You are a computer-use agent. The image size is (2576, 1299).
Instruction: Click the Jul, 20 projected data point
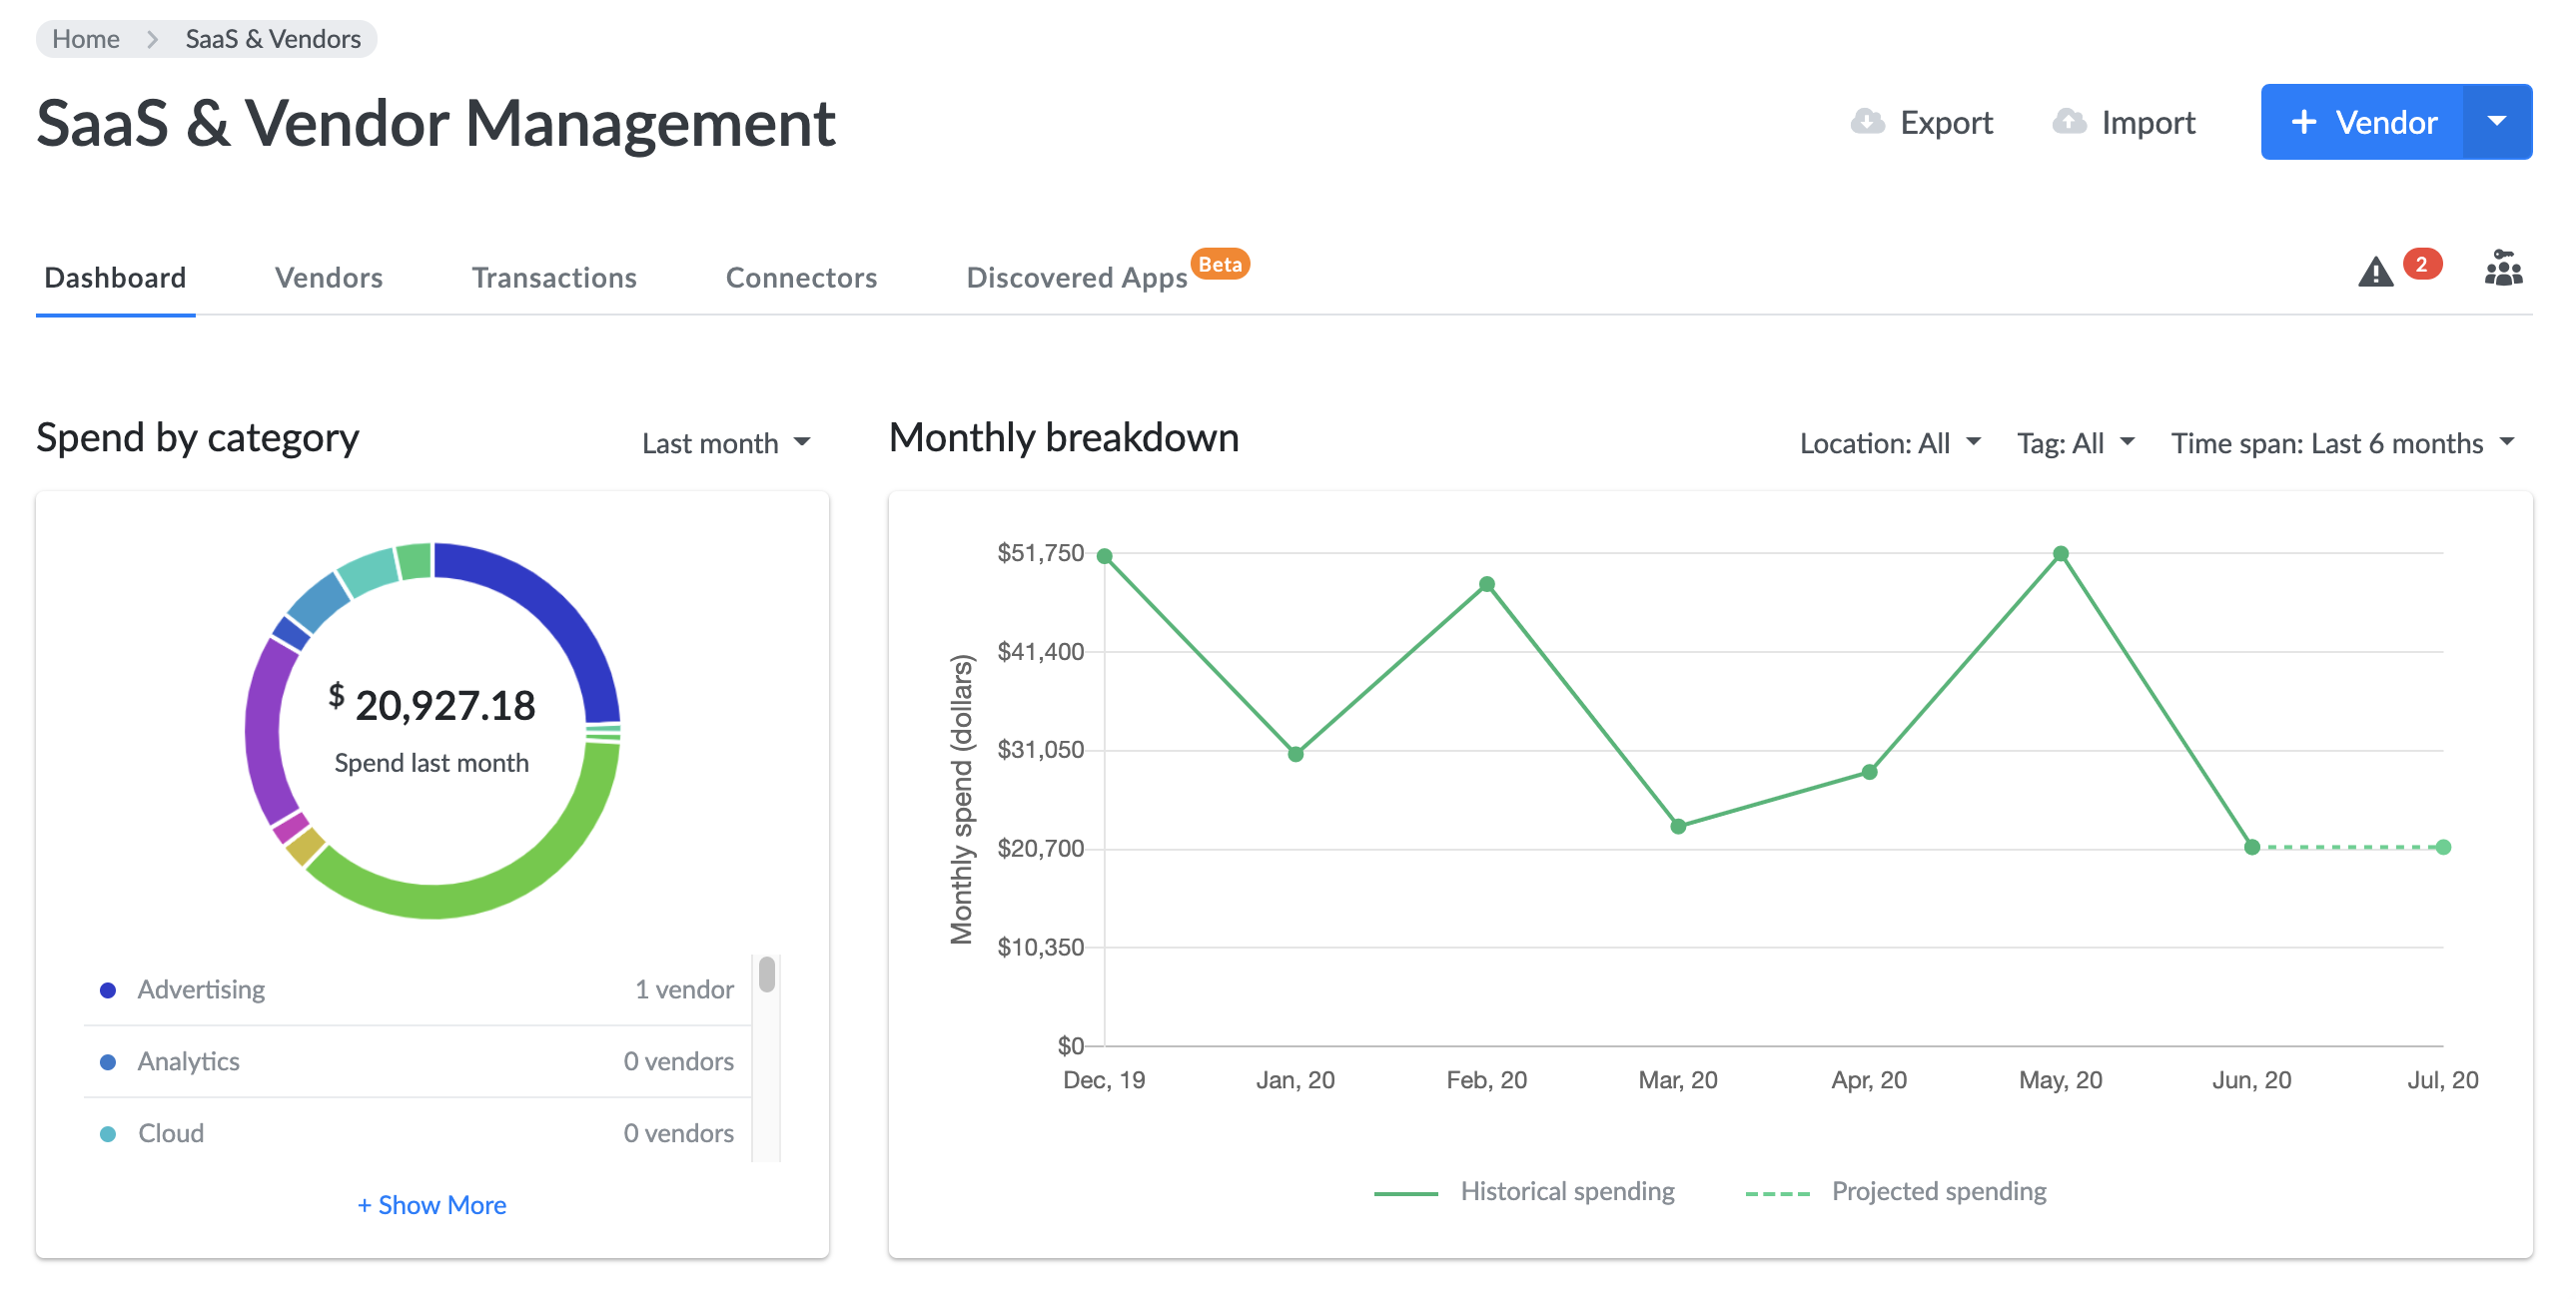pyautogui.click(x=2443, y=847)
